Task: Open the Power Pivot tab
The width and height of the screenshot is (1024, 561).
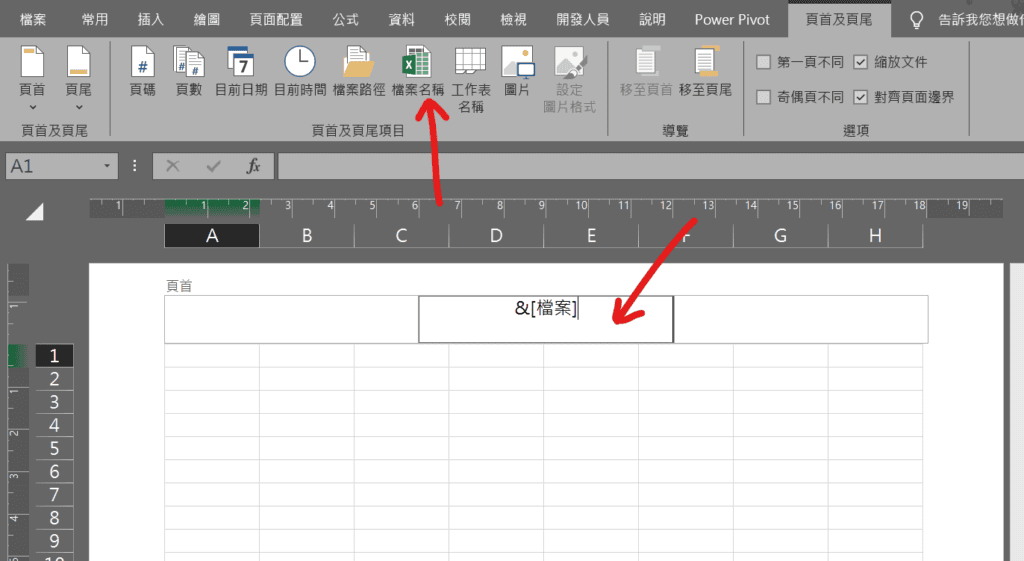Action: click(x=732, y=19)
